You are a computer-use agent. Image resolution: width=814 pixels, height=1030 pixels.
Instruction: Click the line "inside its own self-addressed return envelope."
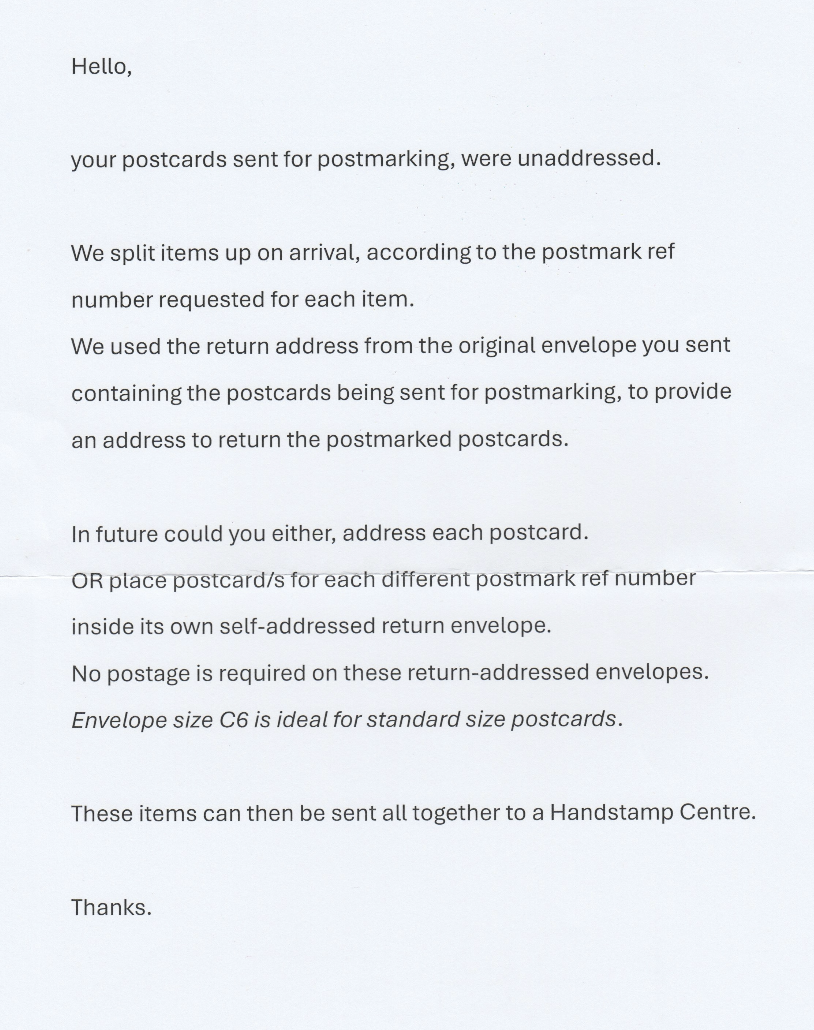click(311, 626)
